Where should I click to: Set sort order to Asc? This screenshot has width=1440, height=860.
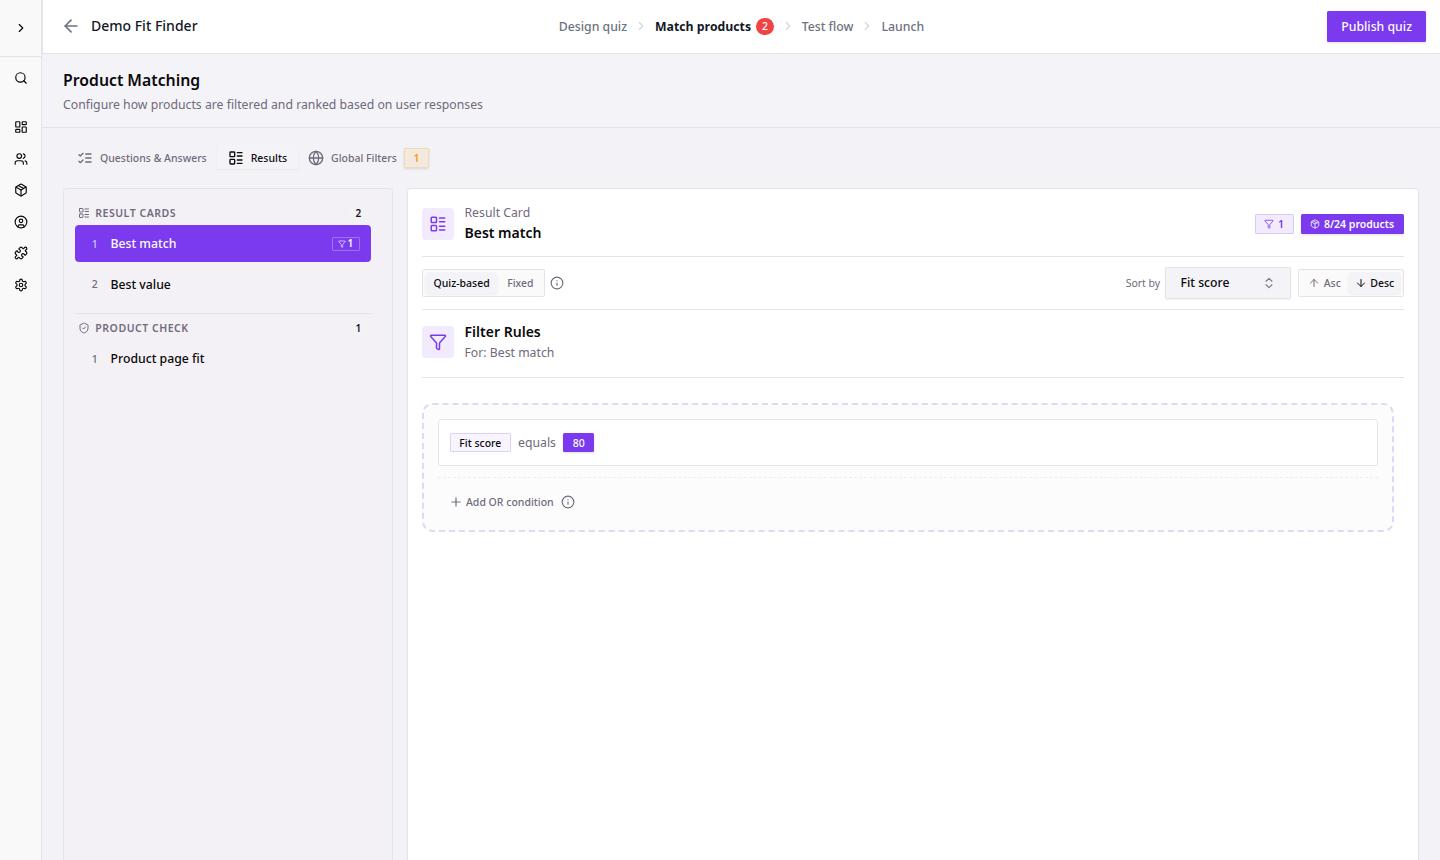coord(1325,283)
